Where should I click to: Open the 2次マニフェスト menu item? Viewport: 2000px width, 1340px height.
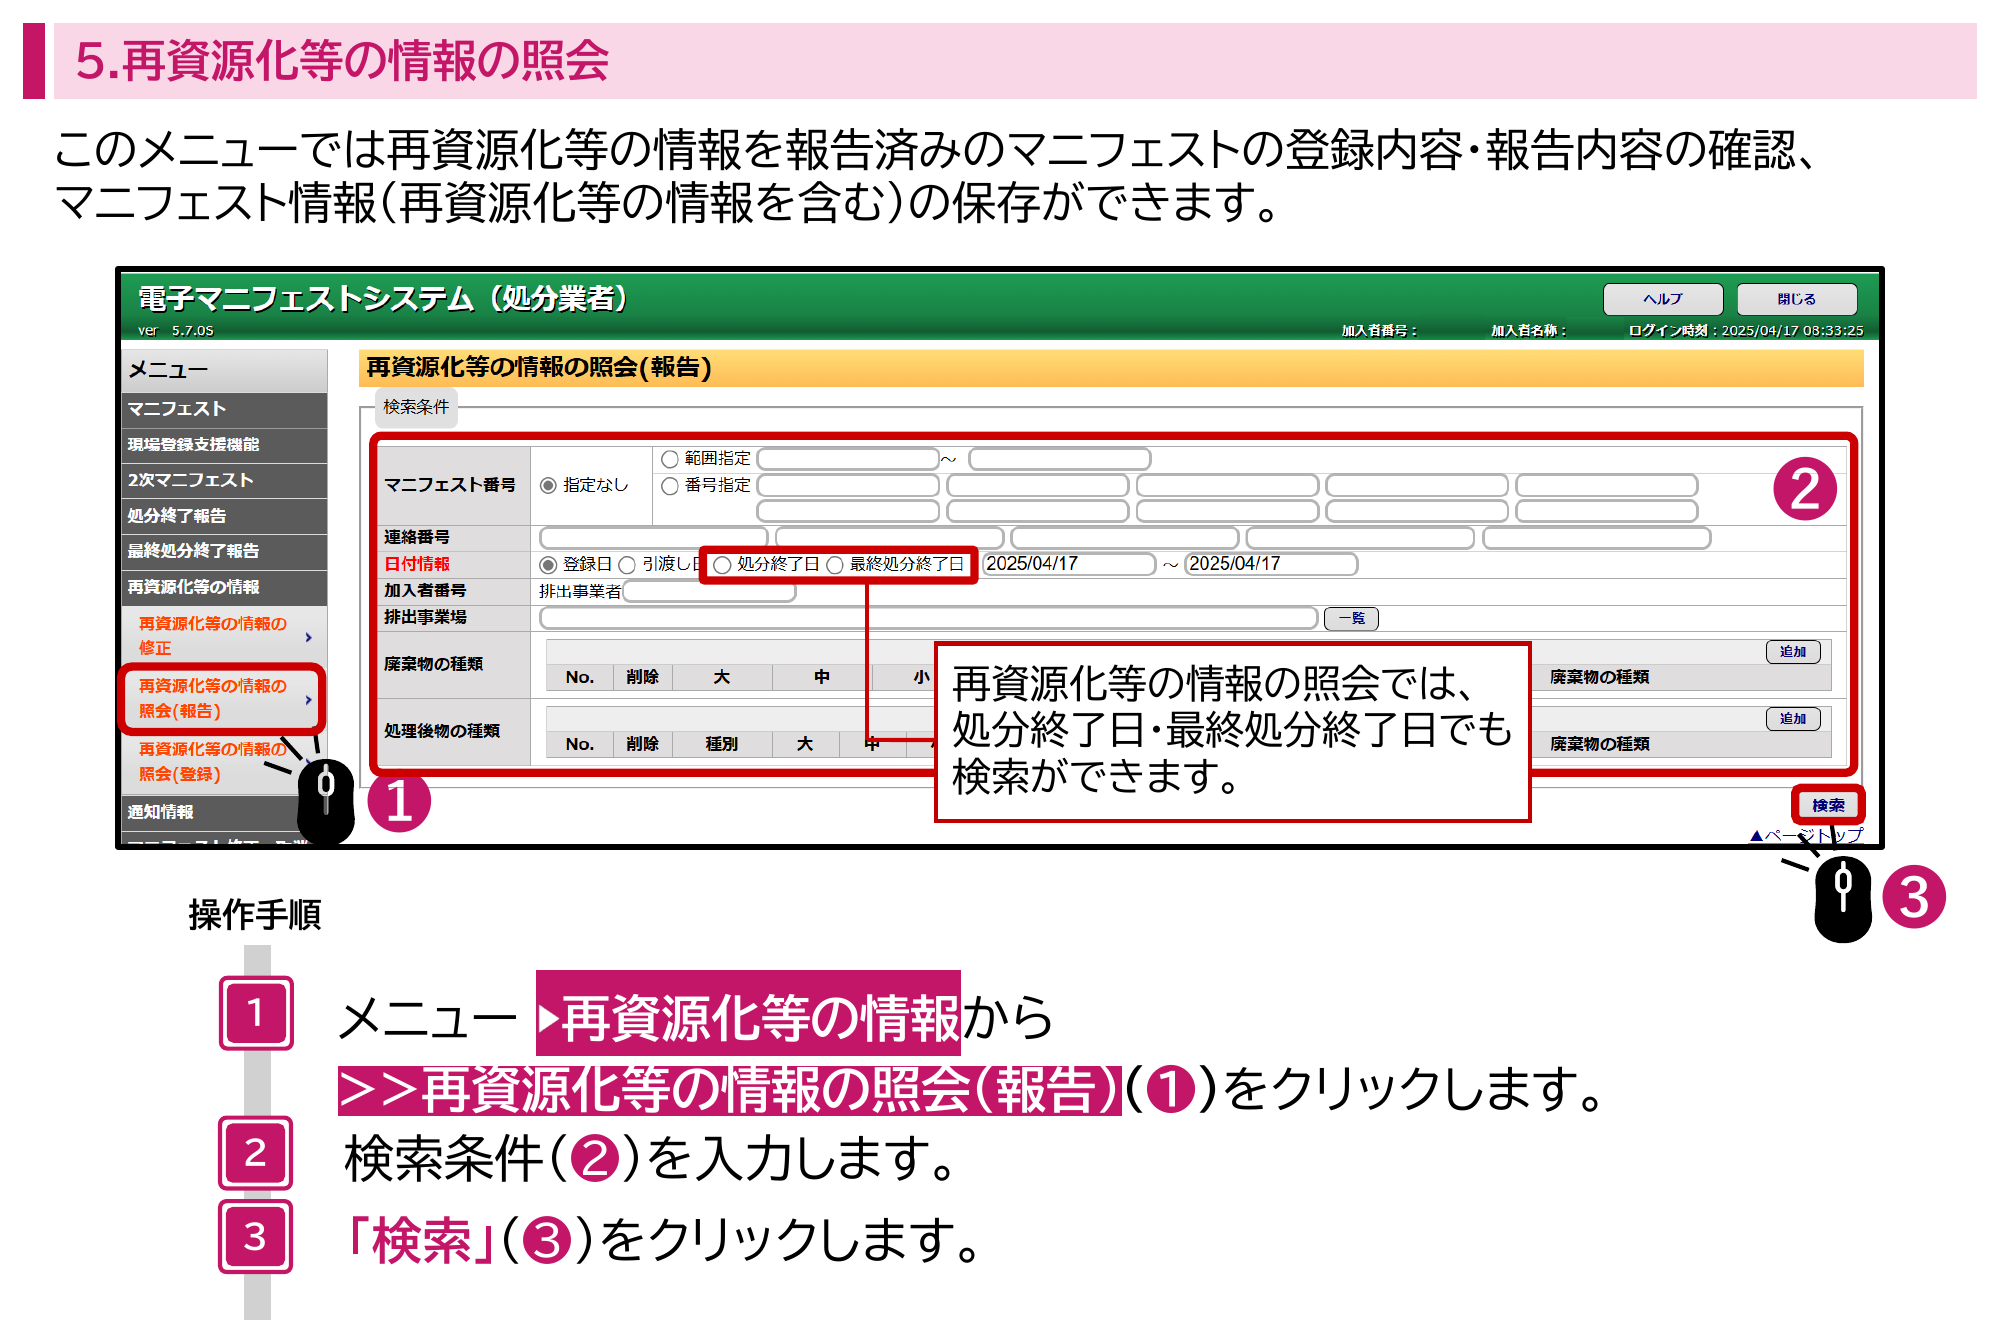tap(224, 480)
